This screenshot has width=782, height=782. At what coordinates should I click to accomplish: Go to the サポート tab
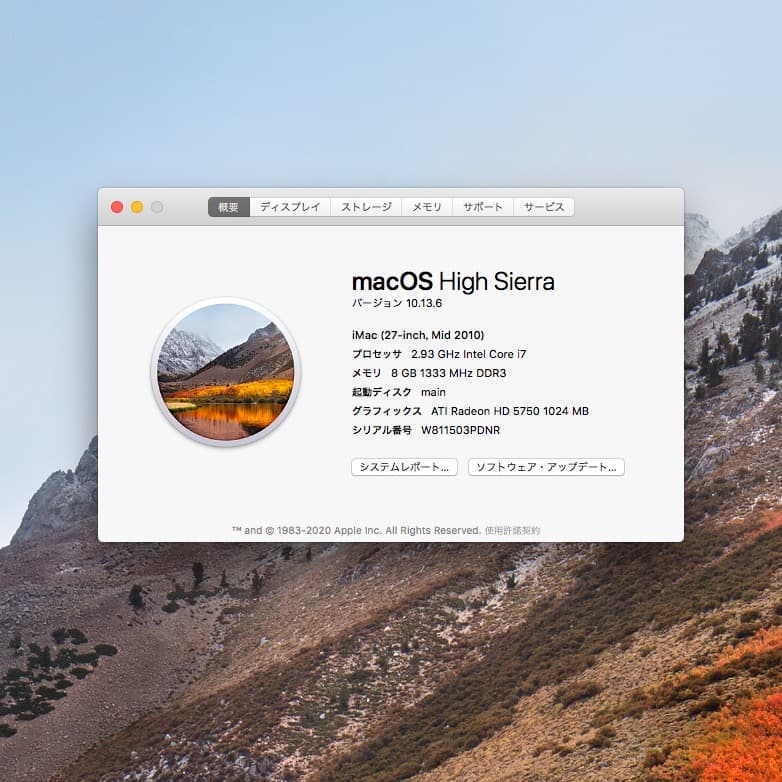483,207
